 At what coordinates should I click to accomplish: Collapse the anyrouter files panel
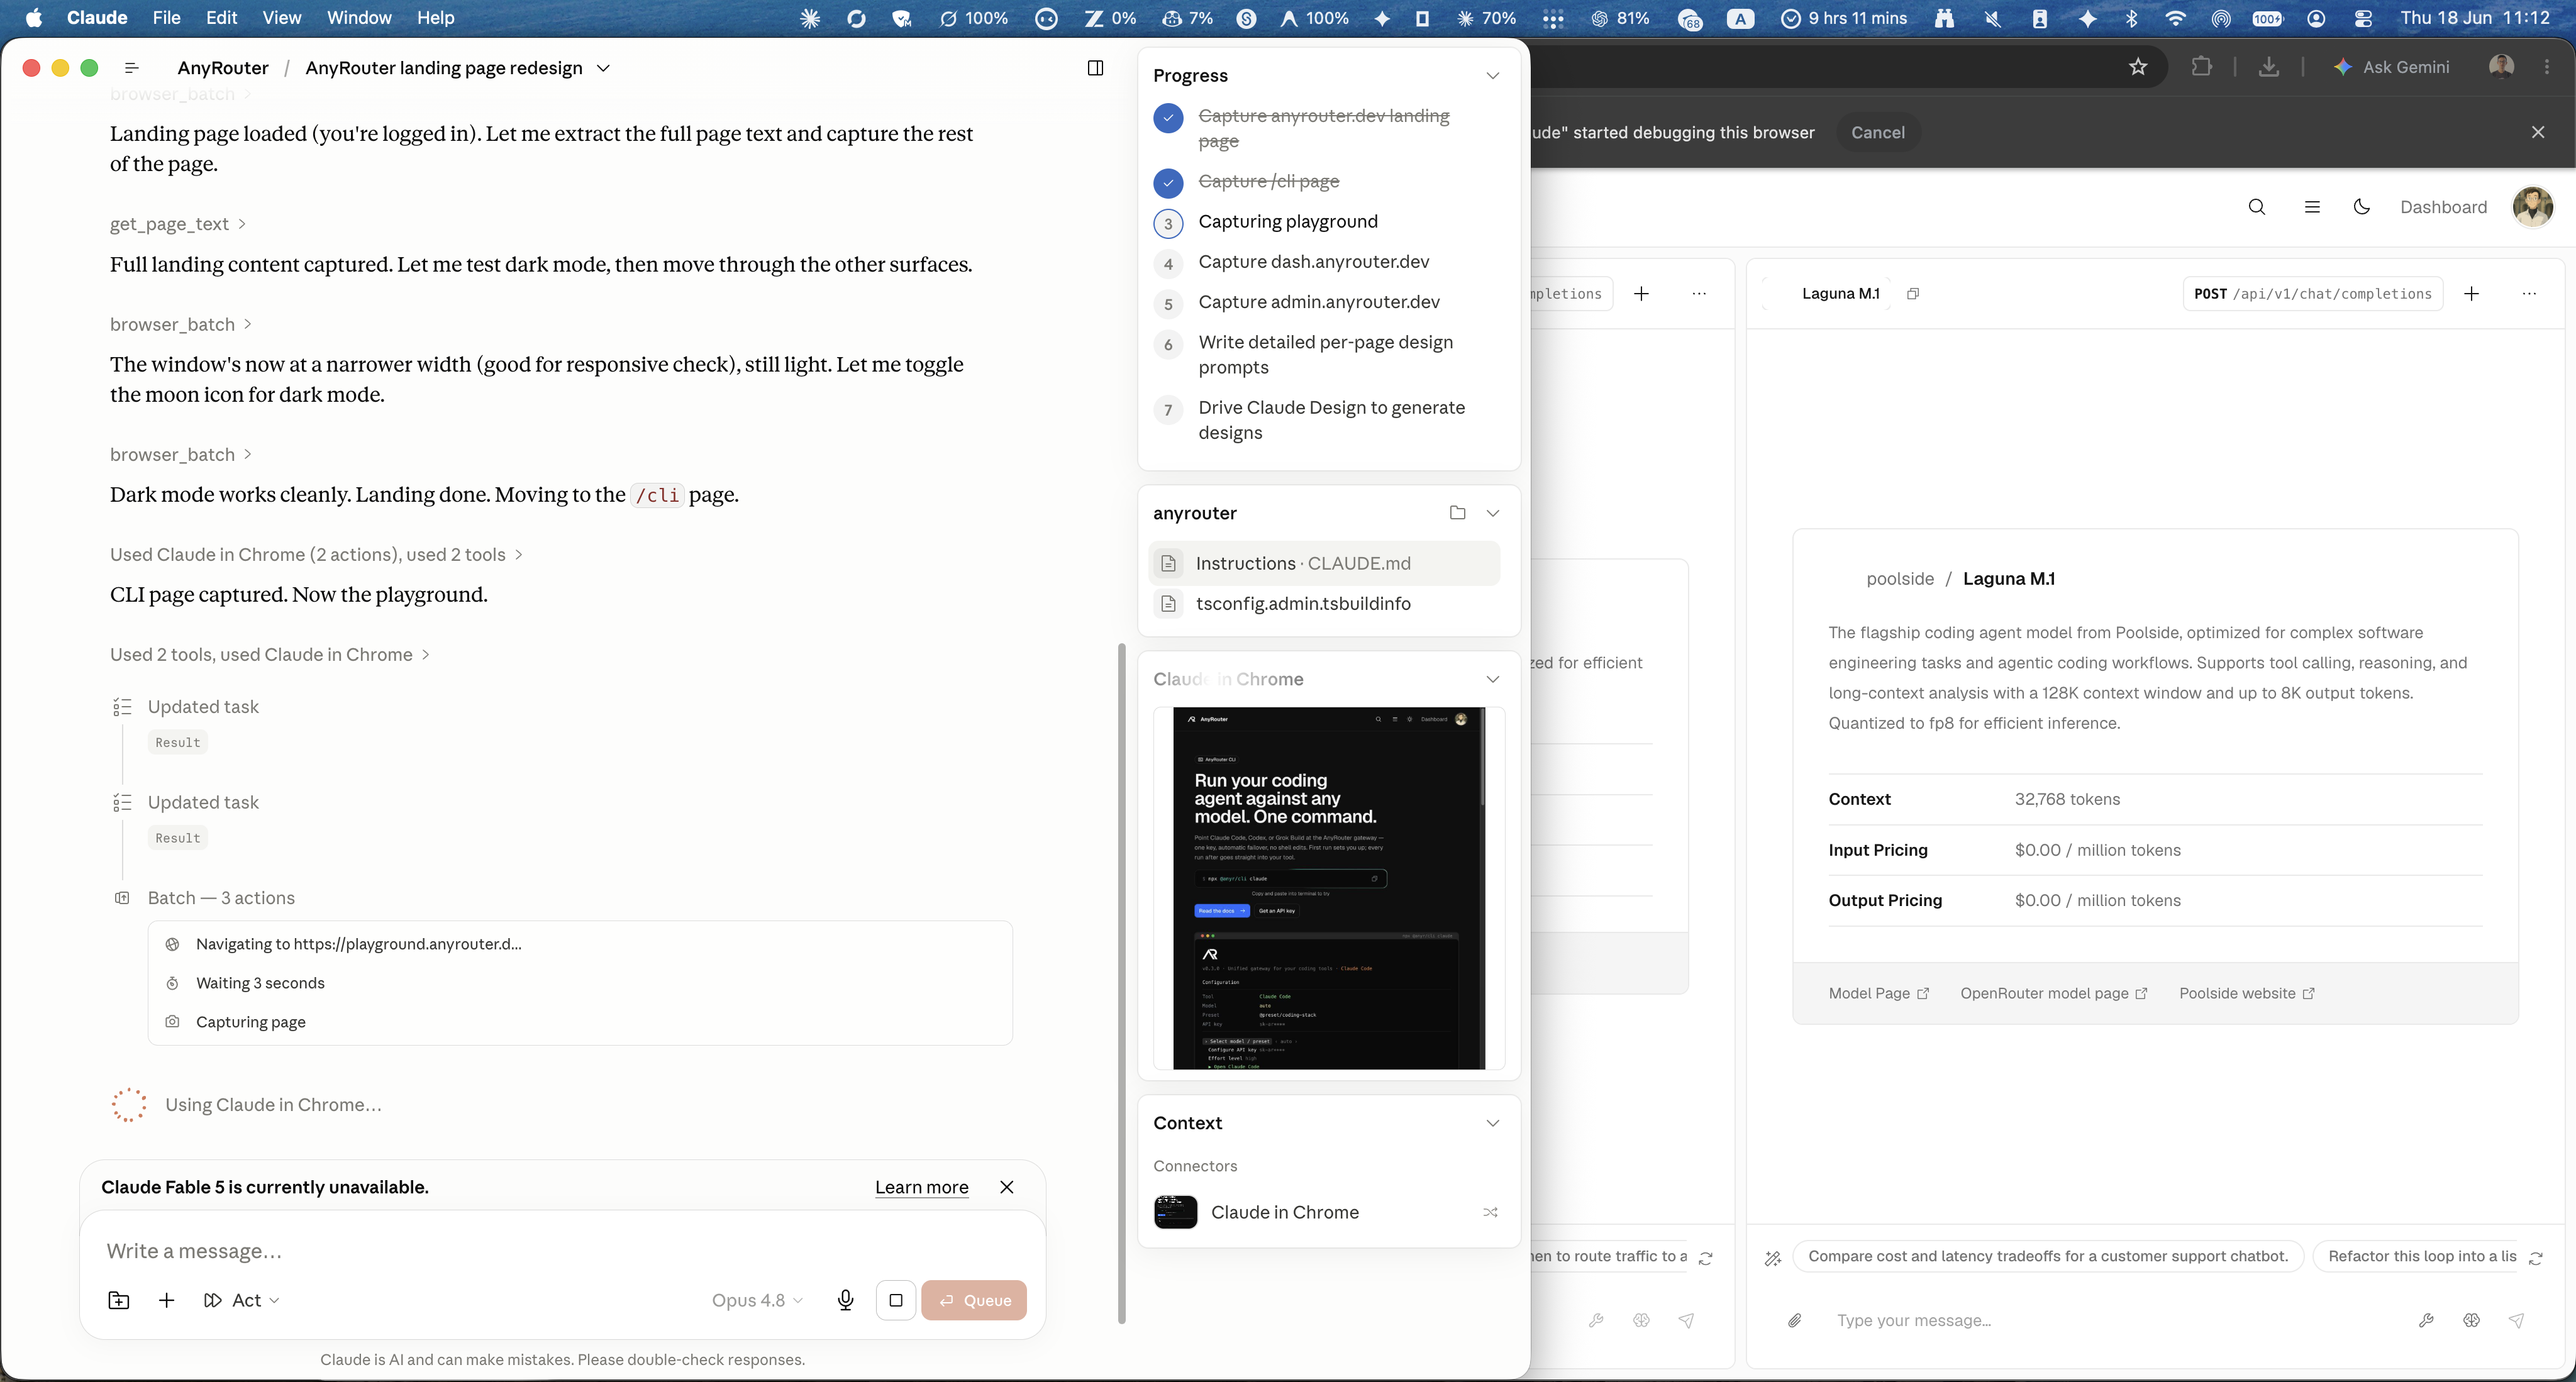tap(1493, 513)
